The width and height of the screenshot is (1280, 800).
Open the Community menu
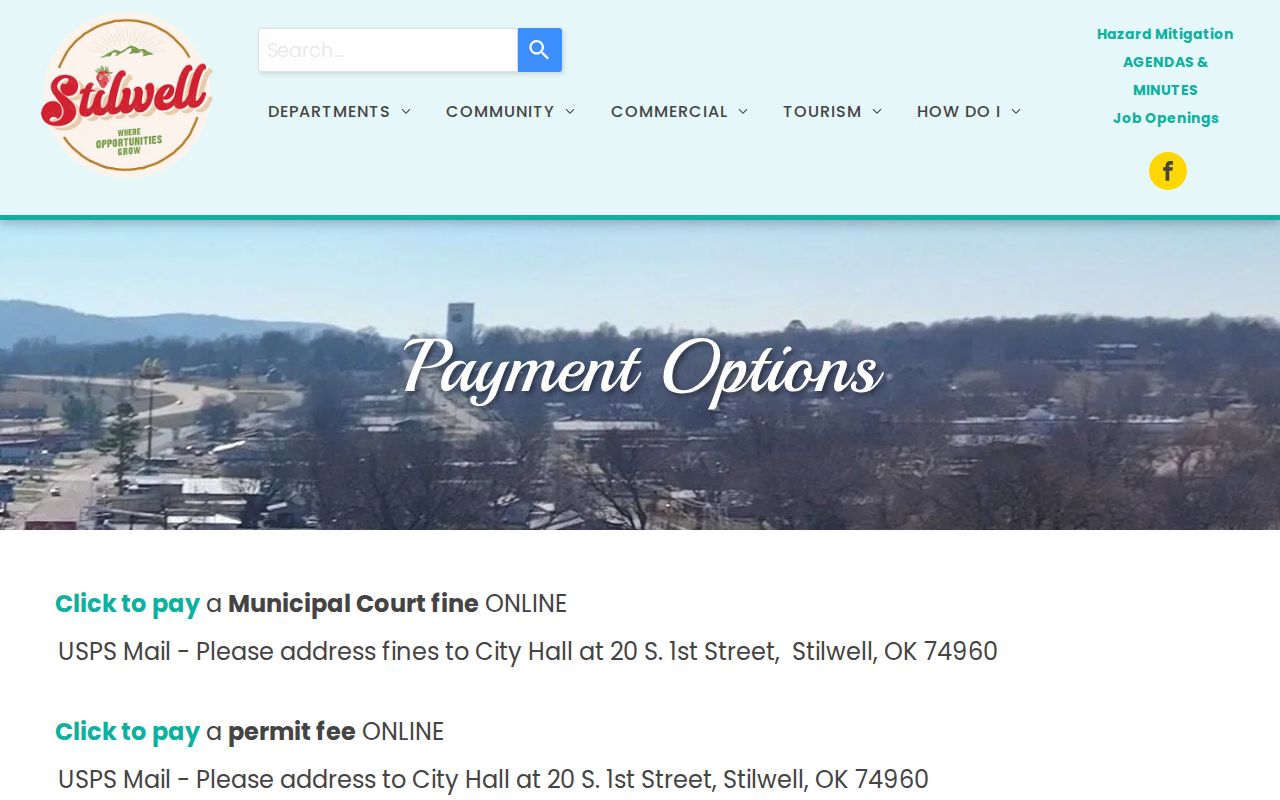click(x=510, y=111)
